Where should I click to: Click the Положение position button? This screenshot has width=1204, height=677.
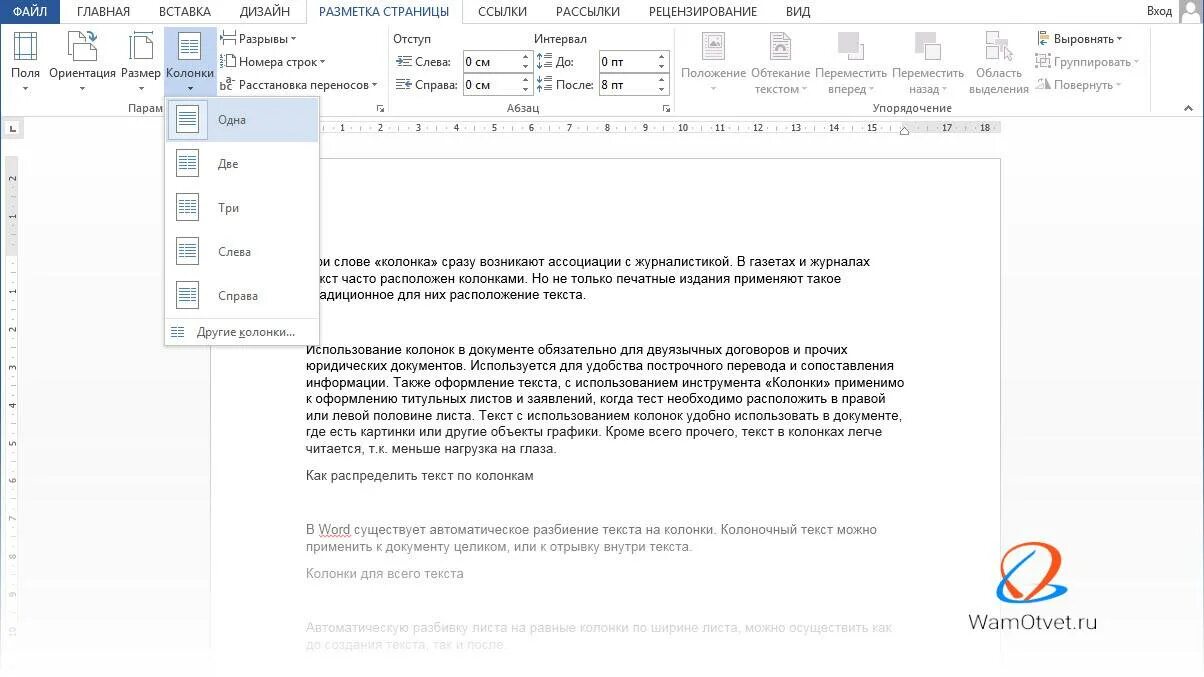tap(713, 62)
